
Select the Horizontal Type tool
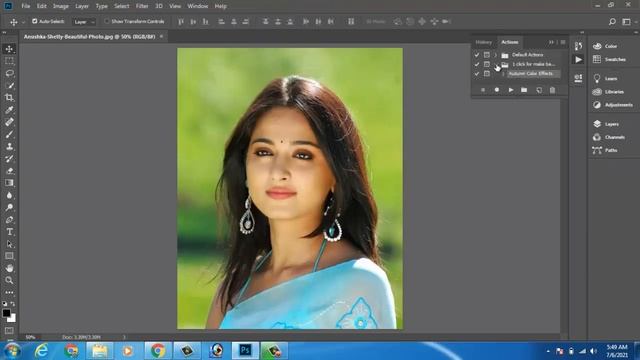(9, 232)
